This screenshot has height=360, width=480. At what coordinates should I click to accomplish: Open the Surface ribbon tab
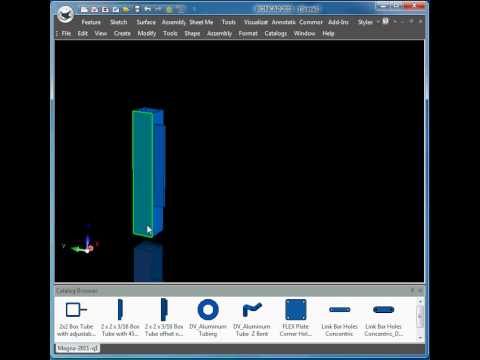(x=146, y=22)
